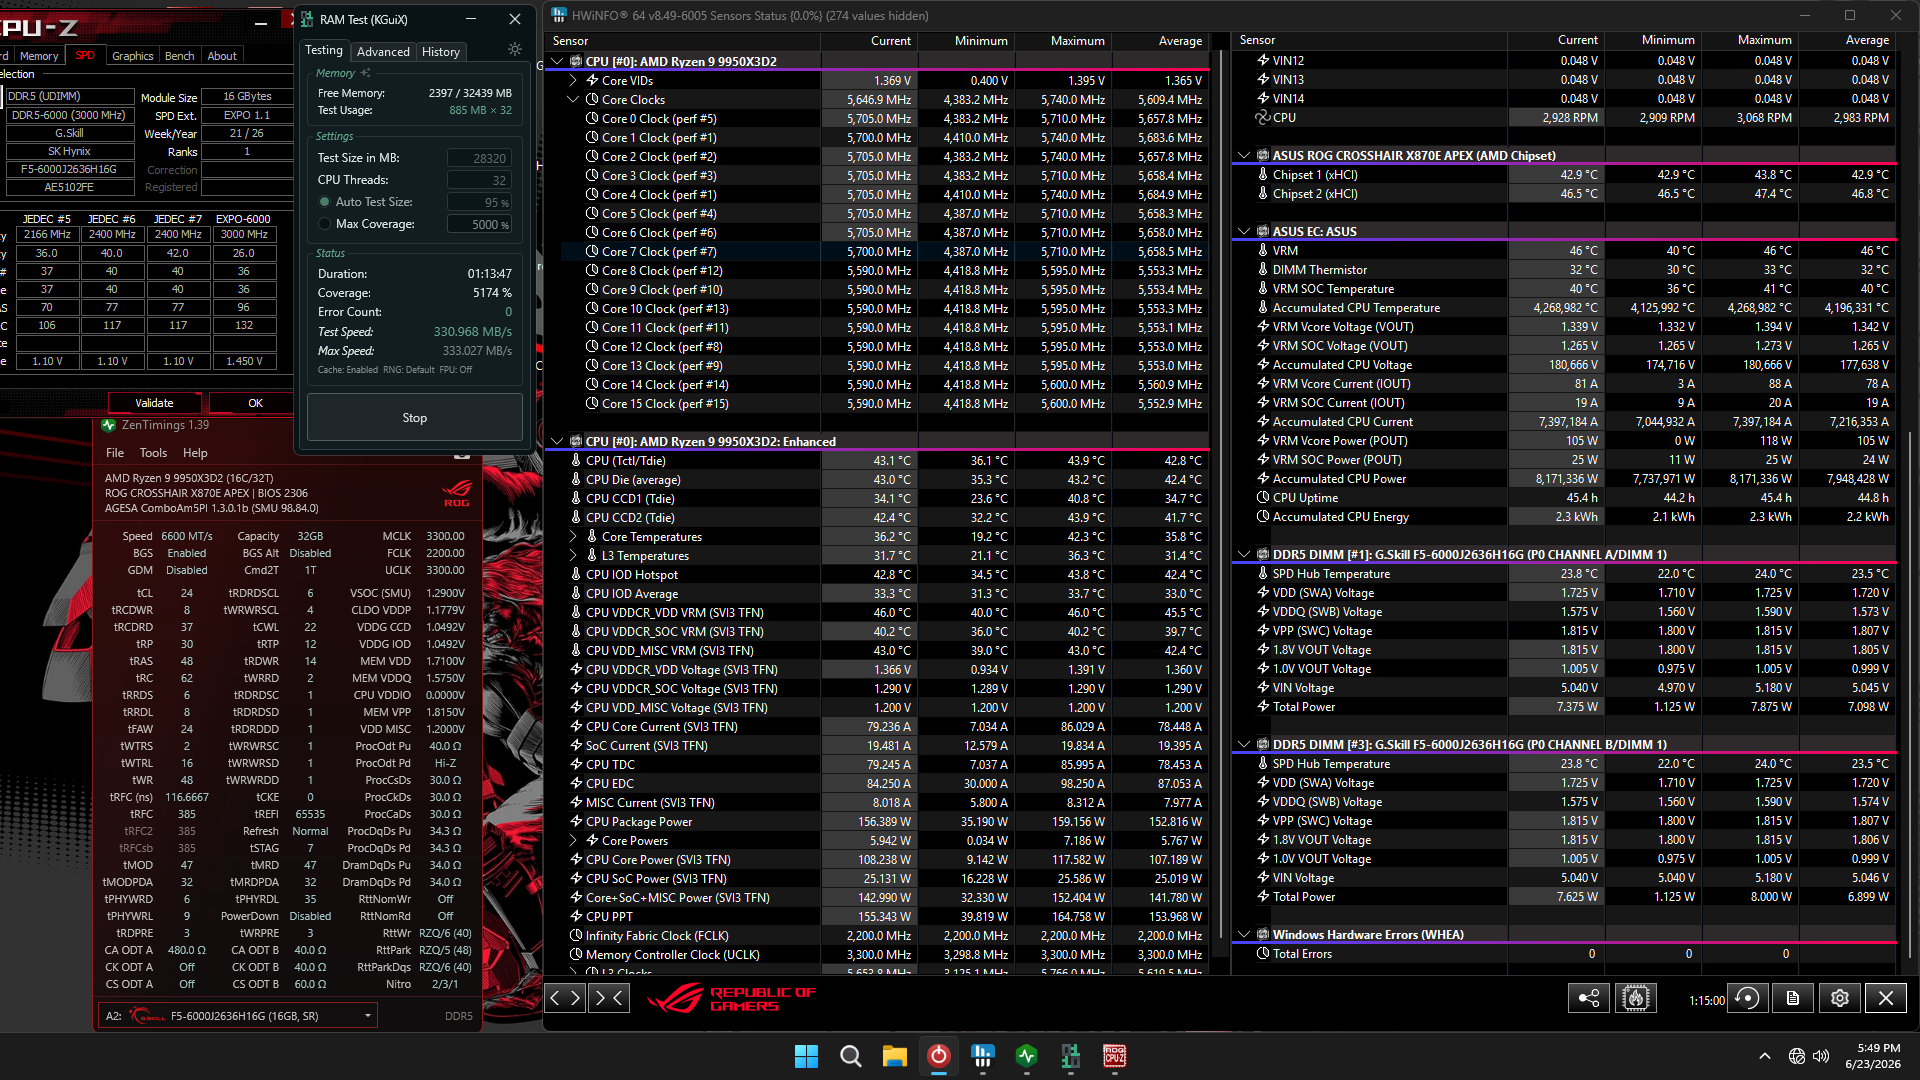Click the ZenTimings title bar icon
The width and height of the screenshot is (1920, 1080).
pyautogui.click(x=109, y=425)
